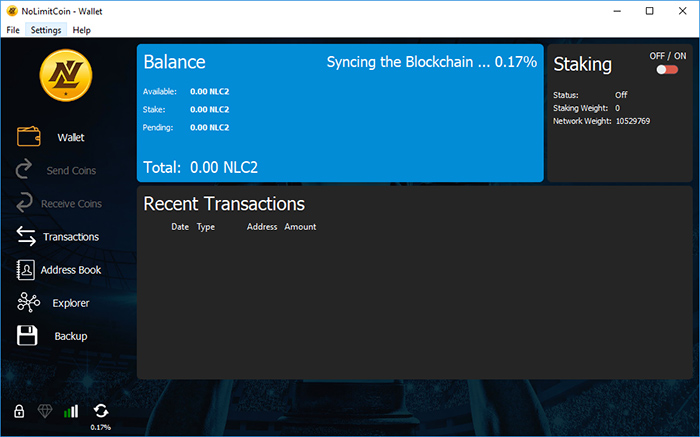Viewport: 700px width, 437px height.
Task: Click the wallet lock status icon
Action: click(x=19, y=411)
